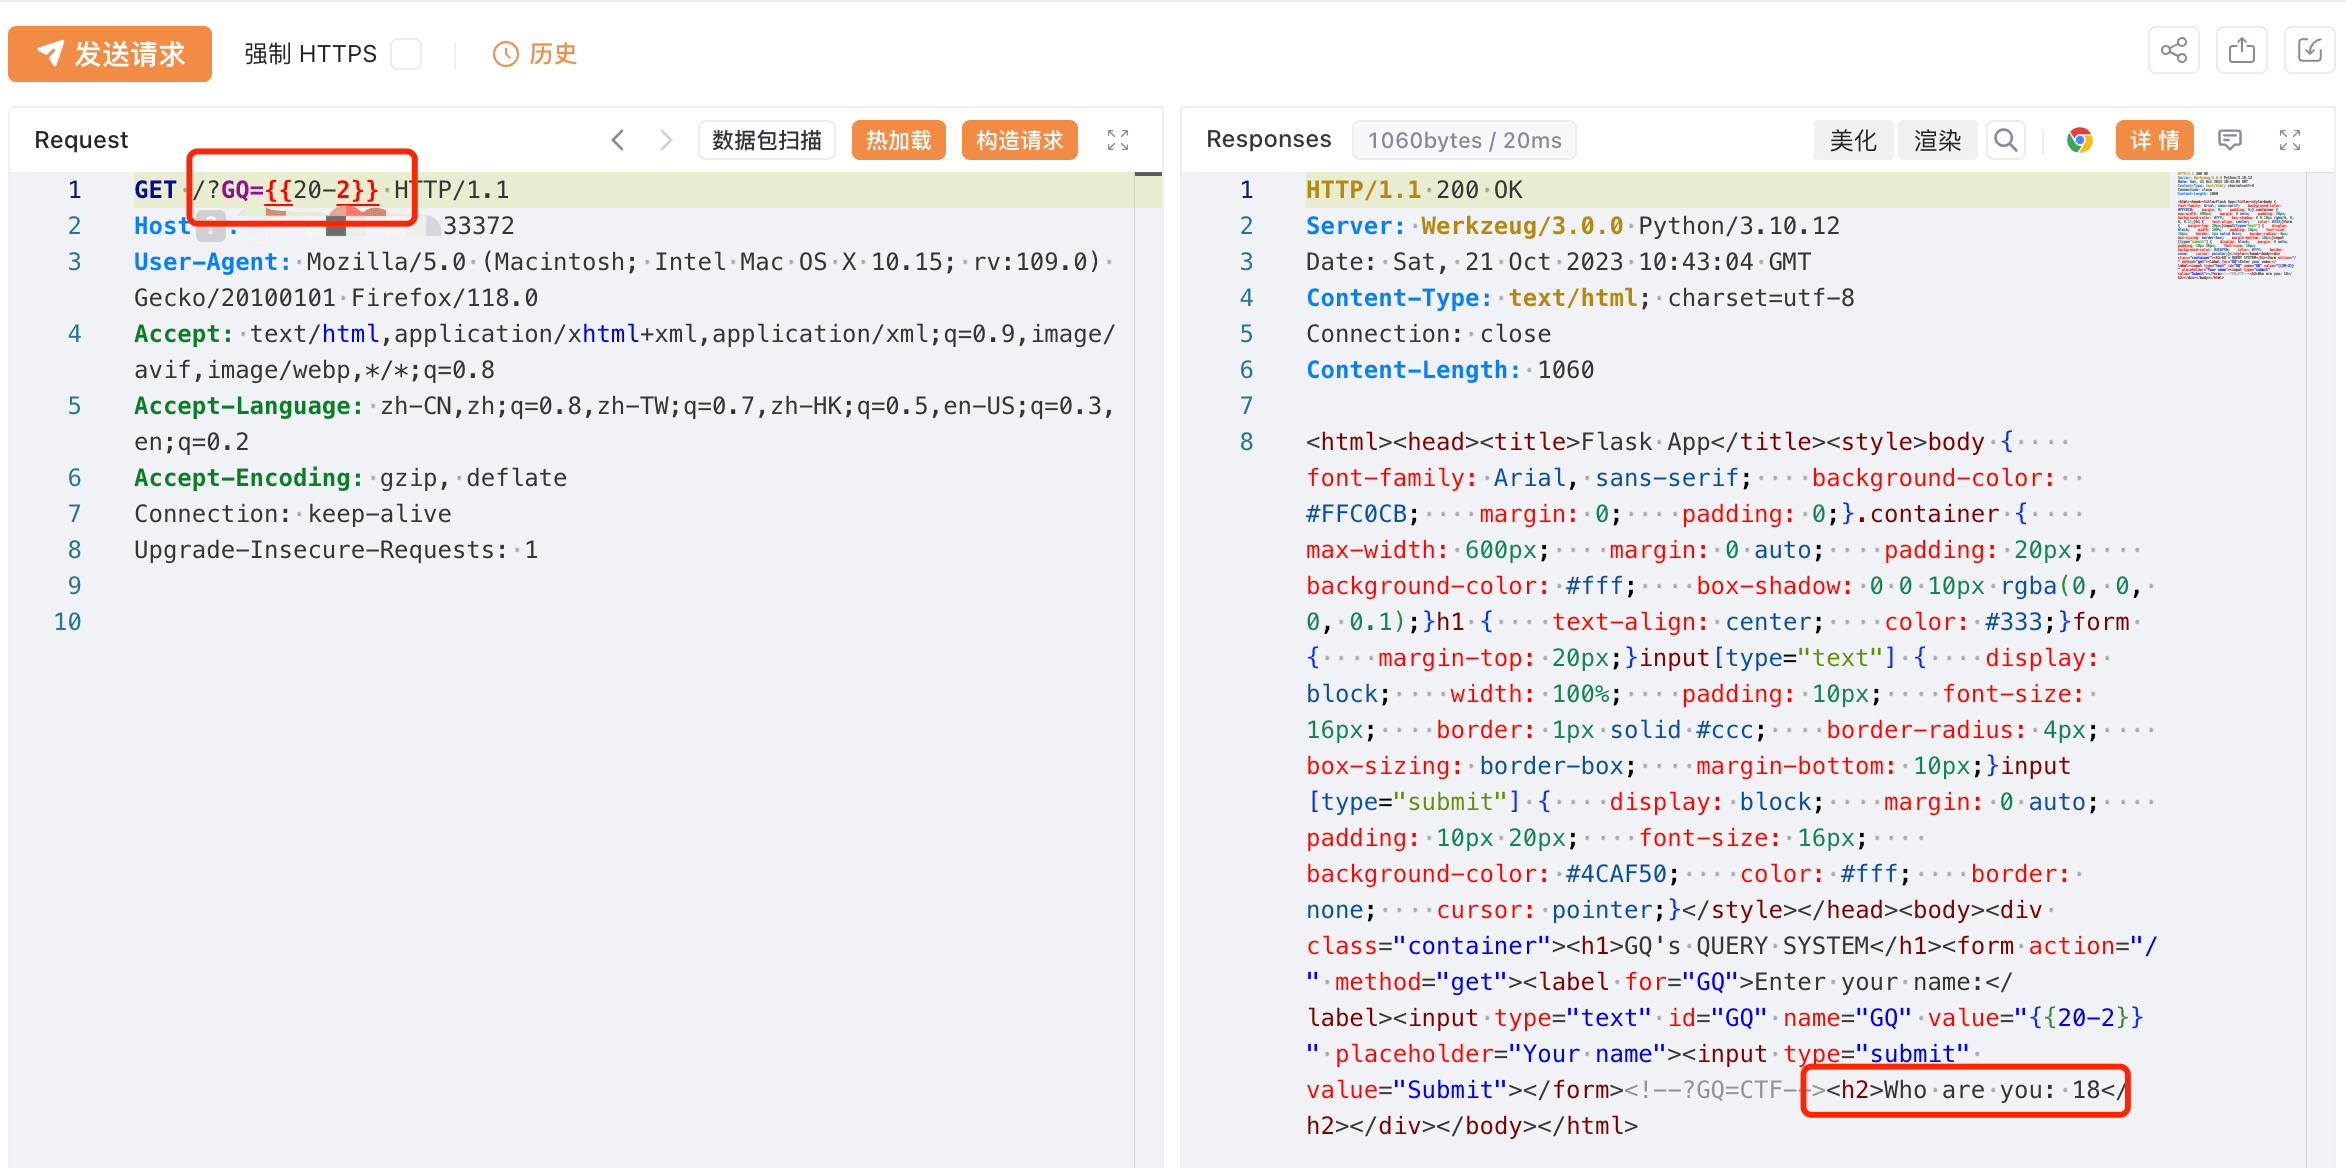Open the response in Chrome browser
The width and height of the screenshot is (2346, 1168).
[2080, 141]
